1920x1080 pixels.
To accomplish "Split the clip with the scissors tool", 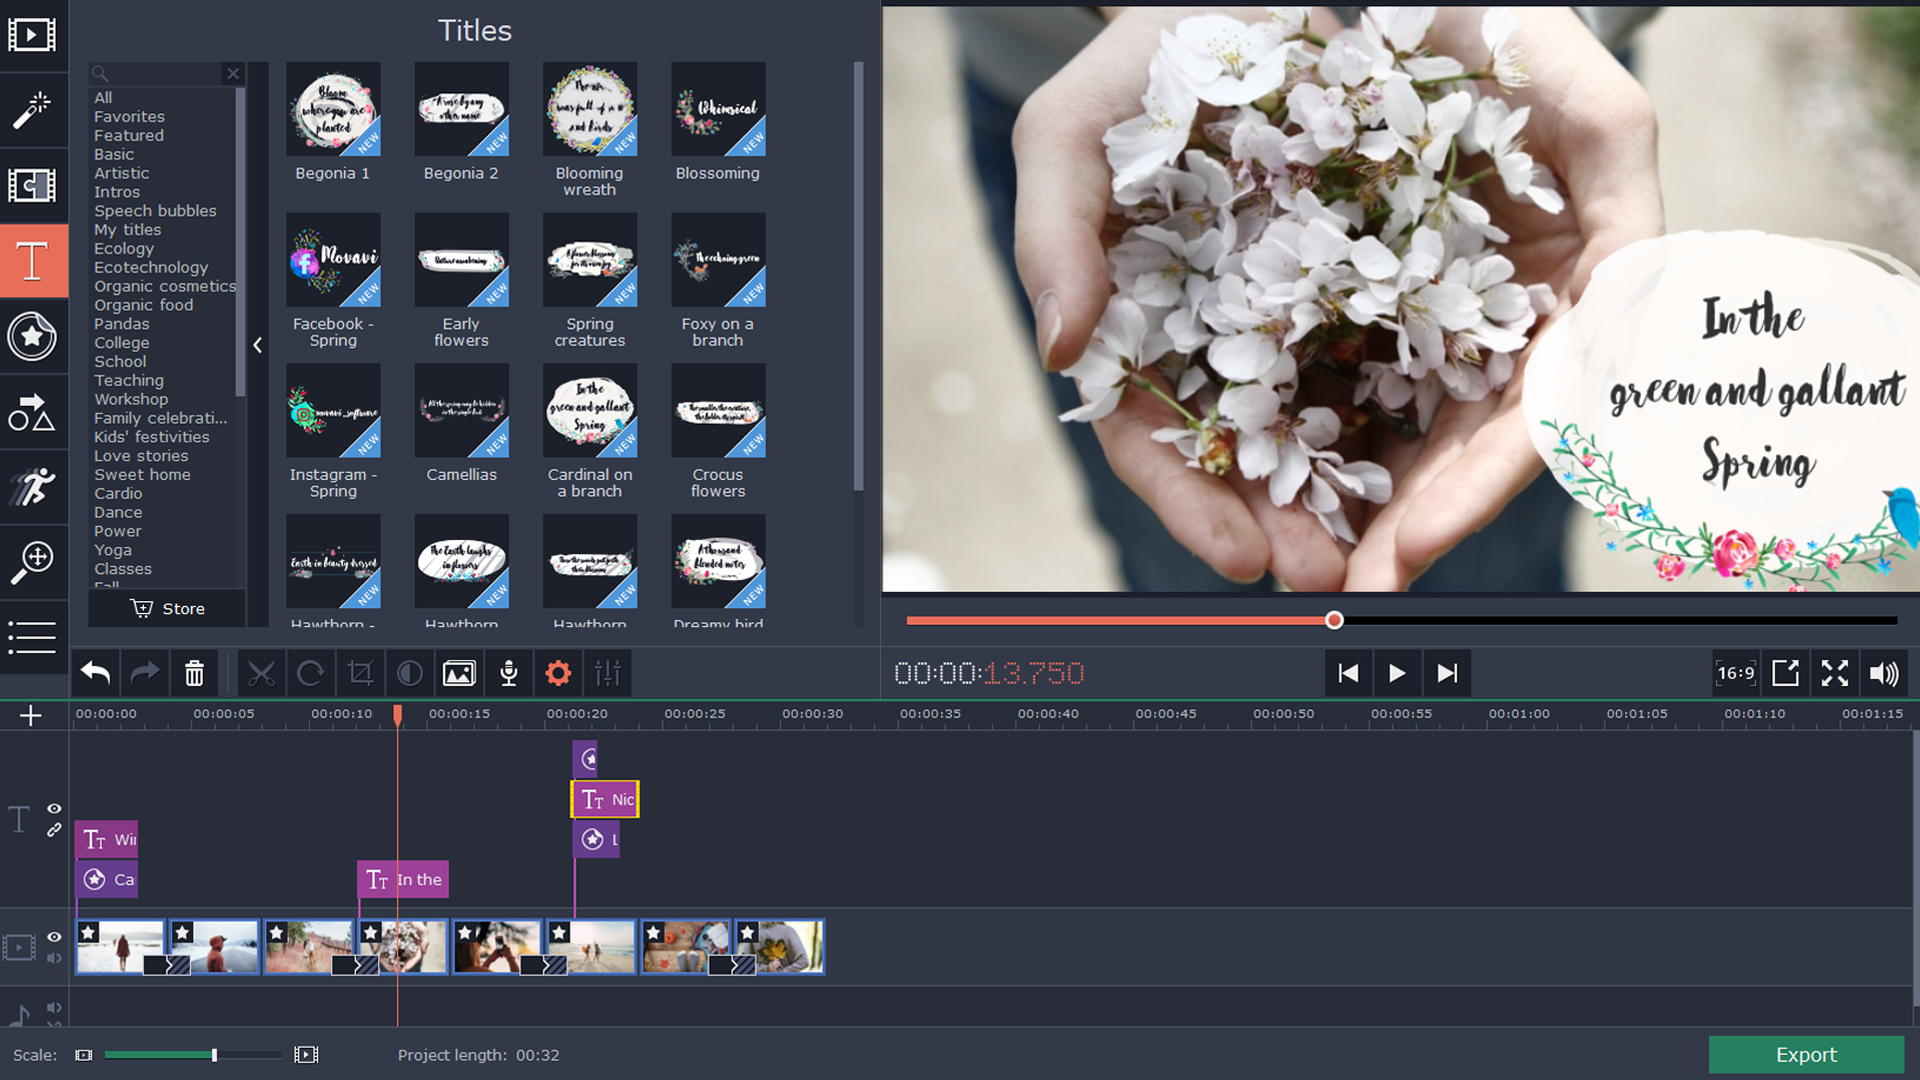I will tap(262, 673).
